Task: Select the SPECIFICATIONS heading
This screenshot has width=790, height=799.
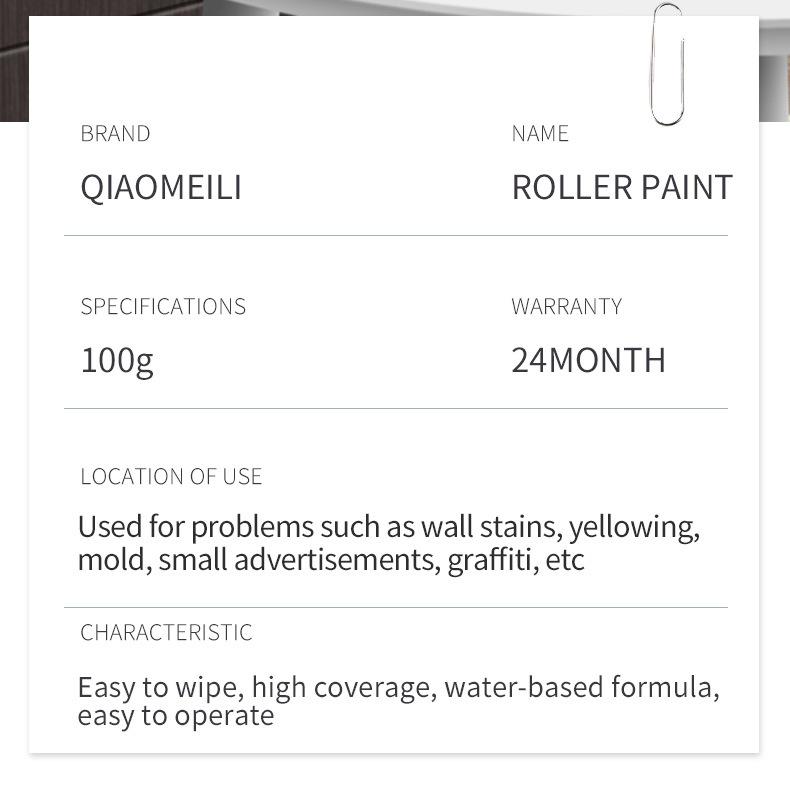Action: [x=163, y=306]
